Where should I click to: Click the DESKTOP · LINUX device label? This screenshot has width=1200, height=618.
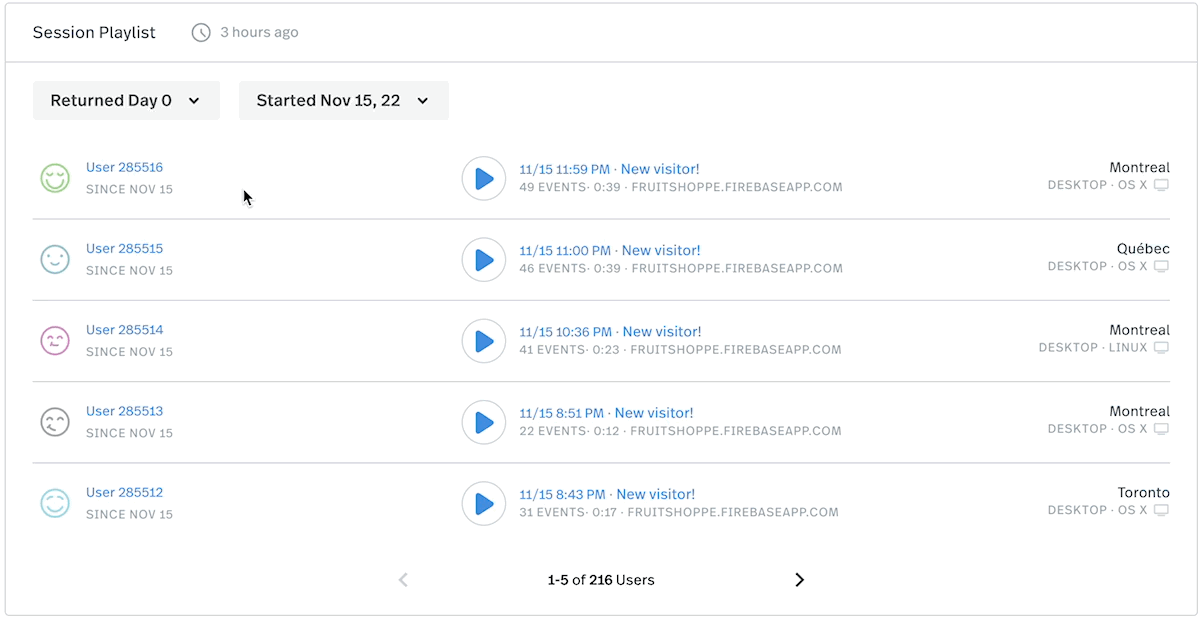[x=1093, y=348]
